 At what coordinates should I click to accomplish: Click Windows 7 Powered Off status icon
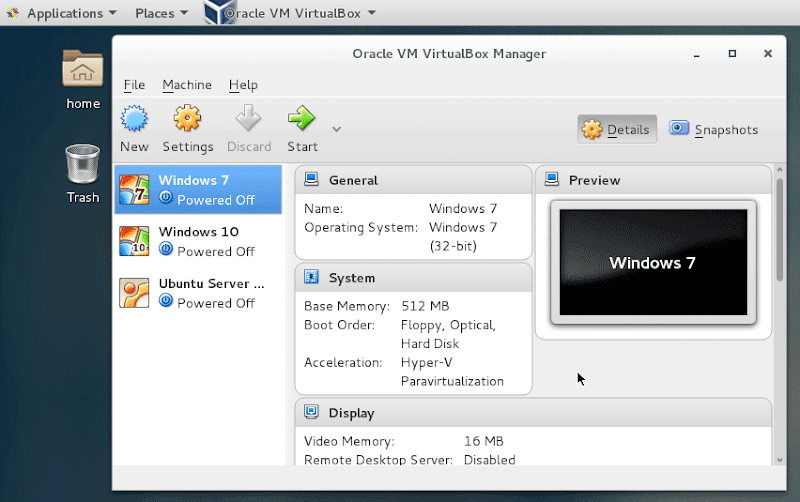point(166,197)
